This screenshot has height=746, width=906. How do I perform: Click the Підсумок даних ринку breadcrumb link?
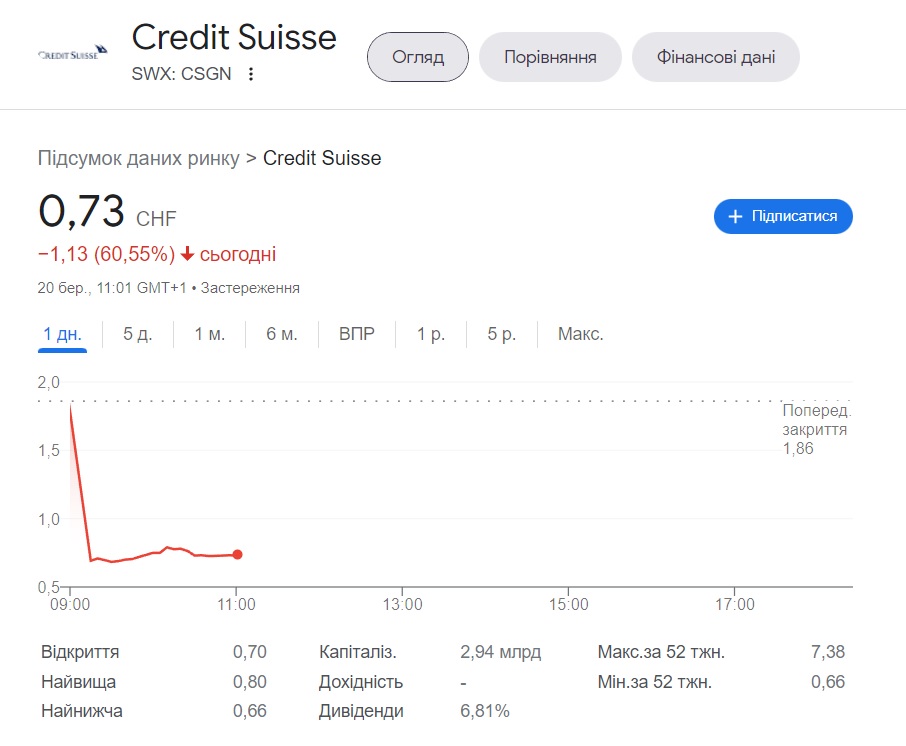[139, 158]
